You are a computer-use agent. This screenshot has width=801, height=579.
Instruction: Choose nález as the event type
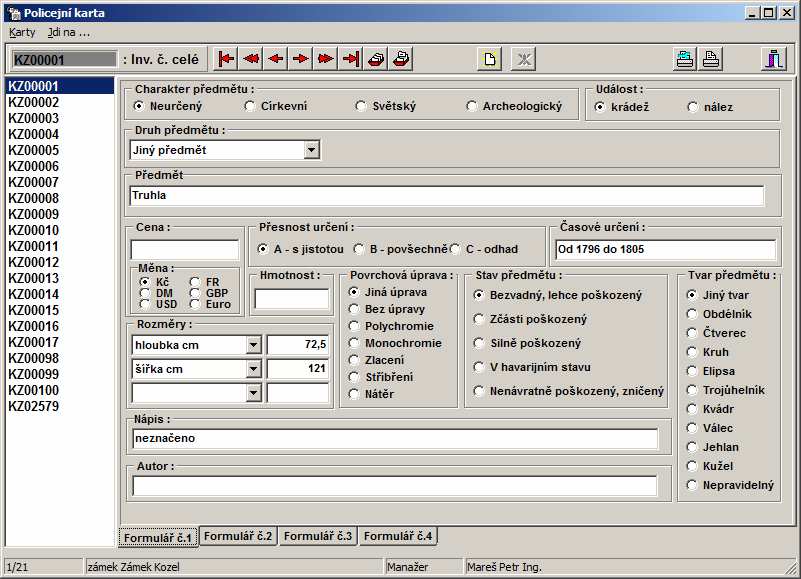[x=693, y=107]
